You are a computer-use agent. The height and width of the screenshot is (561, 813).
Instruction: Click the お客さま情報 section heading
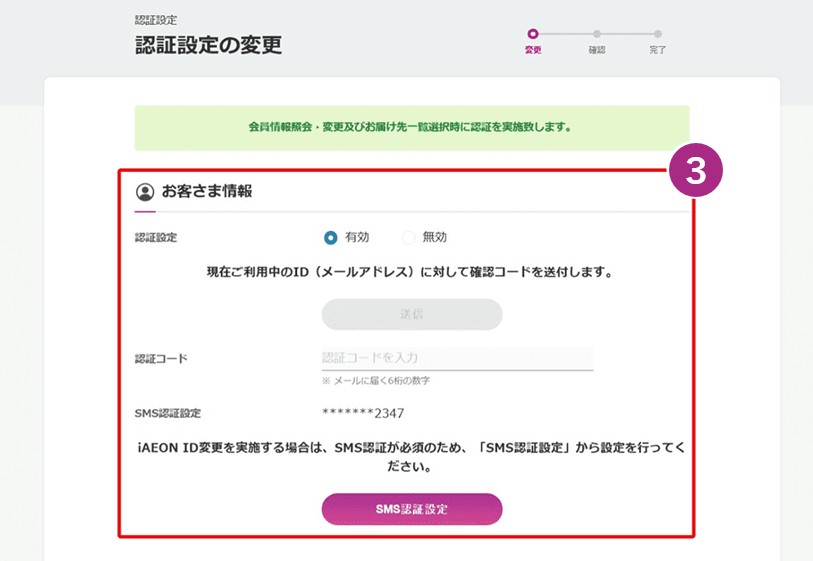point(207,191)
